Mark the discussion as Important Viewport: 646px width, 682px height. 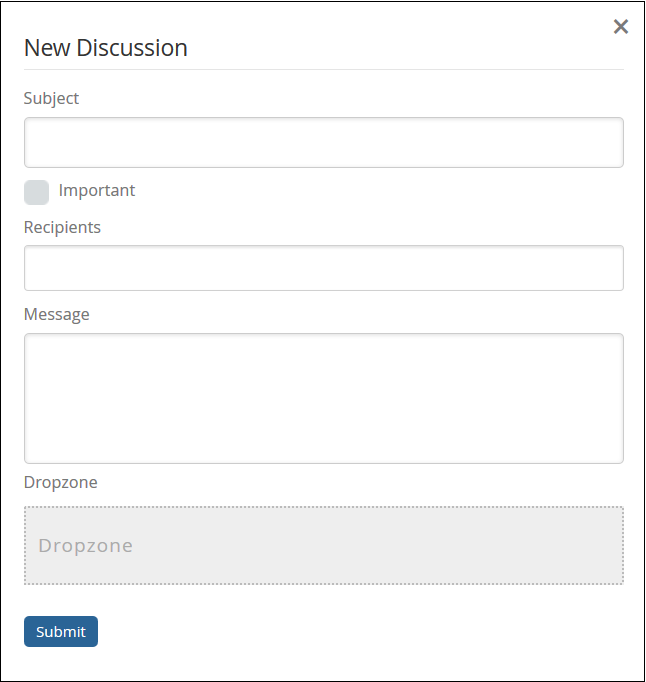tap(36, 192)
